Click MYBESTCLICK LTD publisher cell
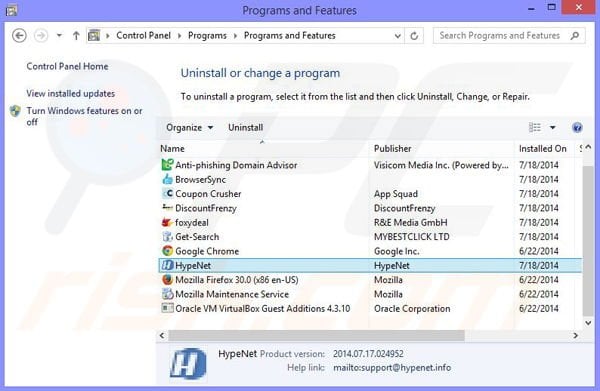The height and width of the screenshot is (391, 600). [412, 236]
